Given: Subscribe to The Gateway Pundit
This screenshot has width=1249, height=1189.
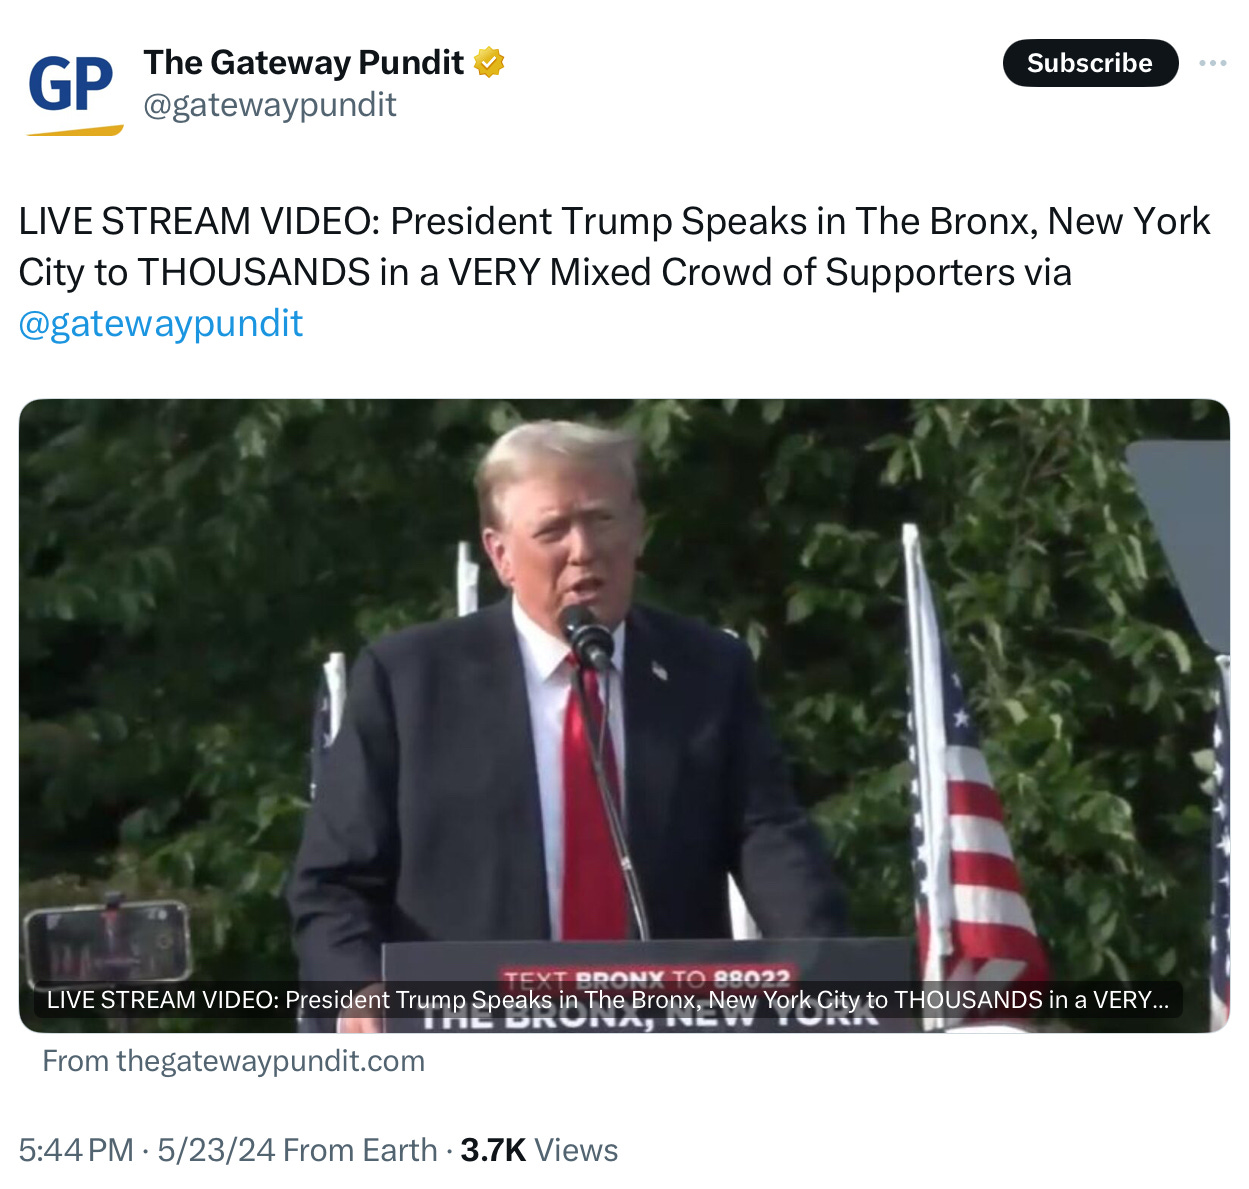Looking at the screenshot, I should pos(1090,63).
